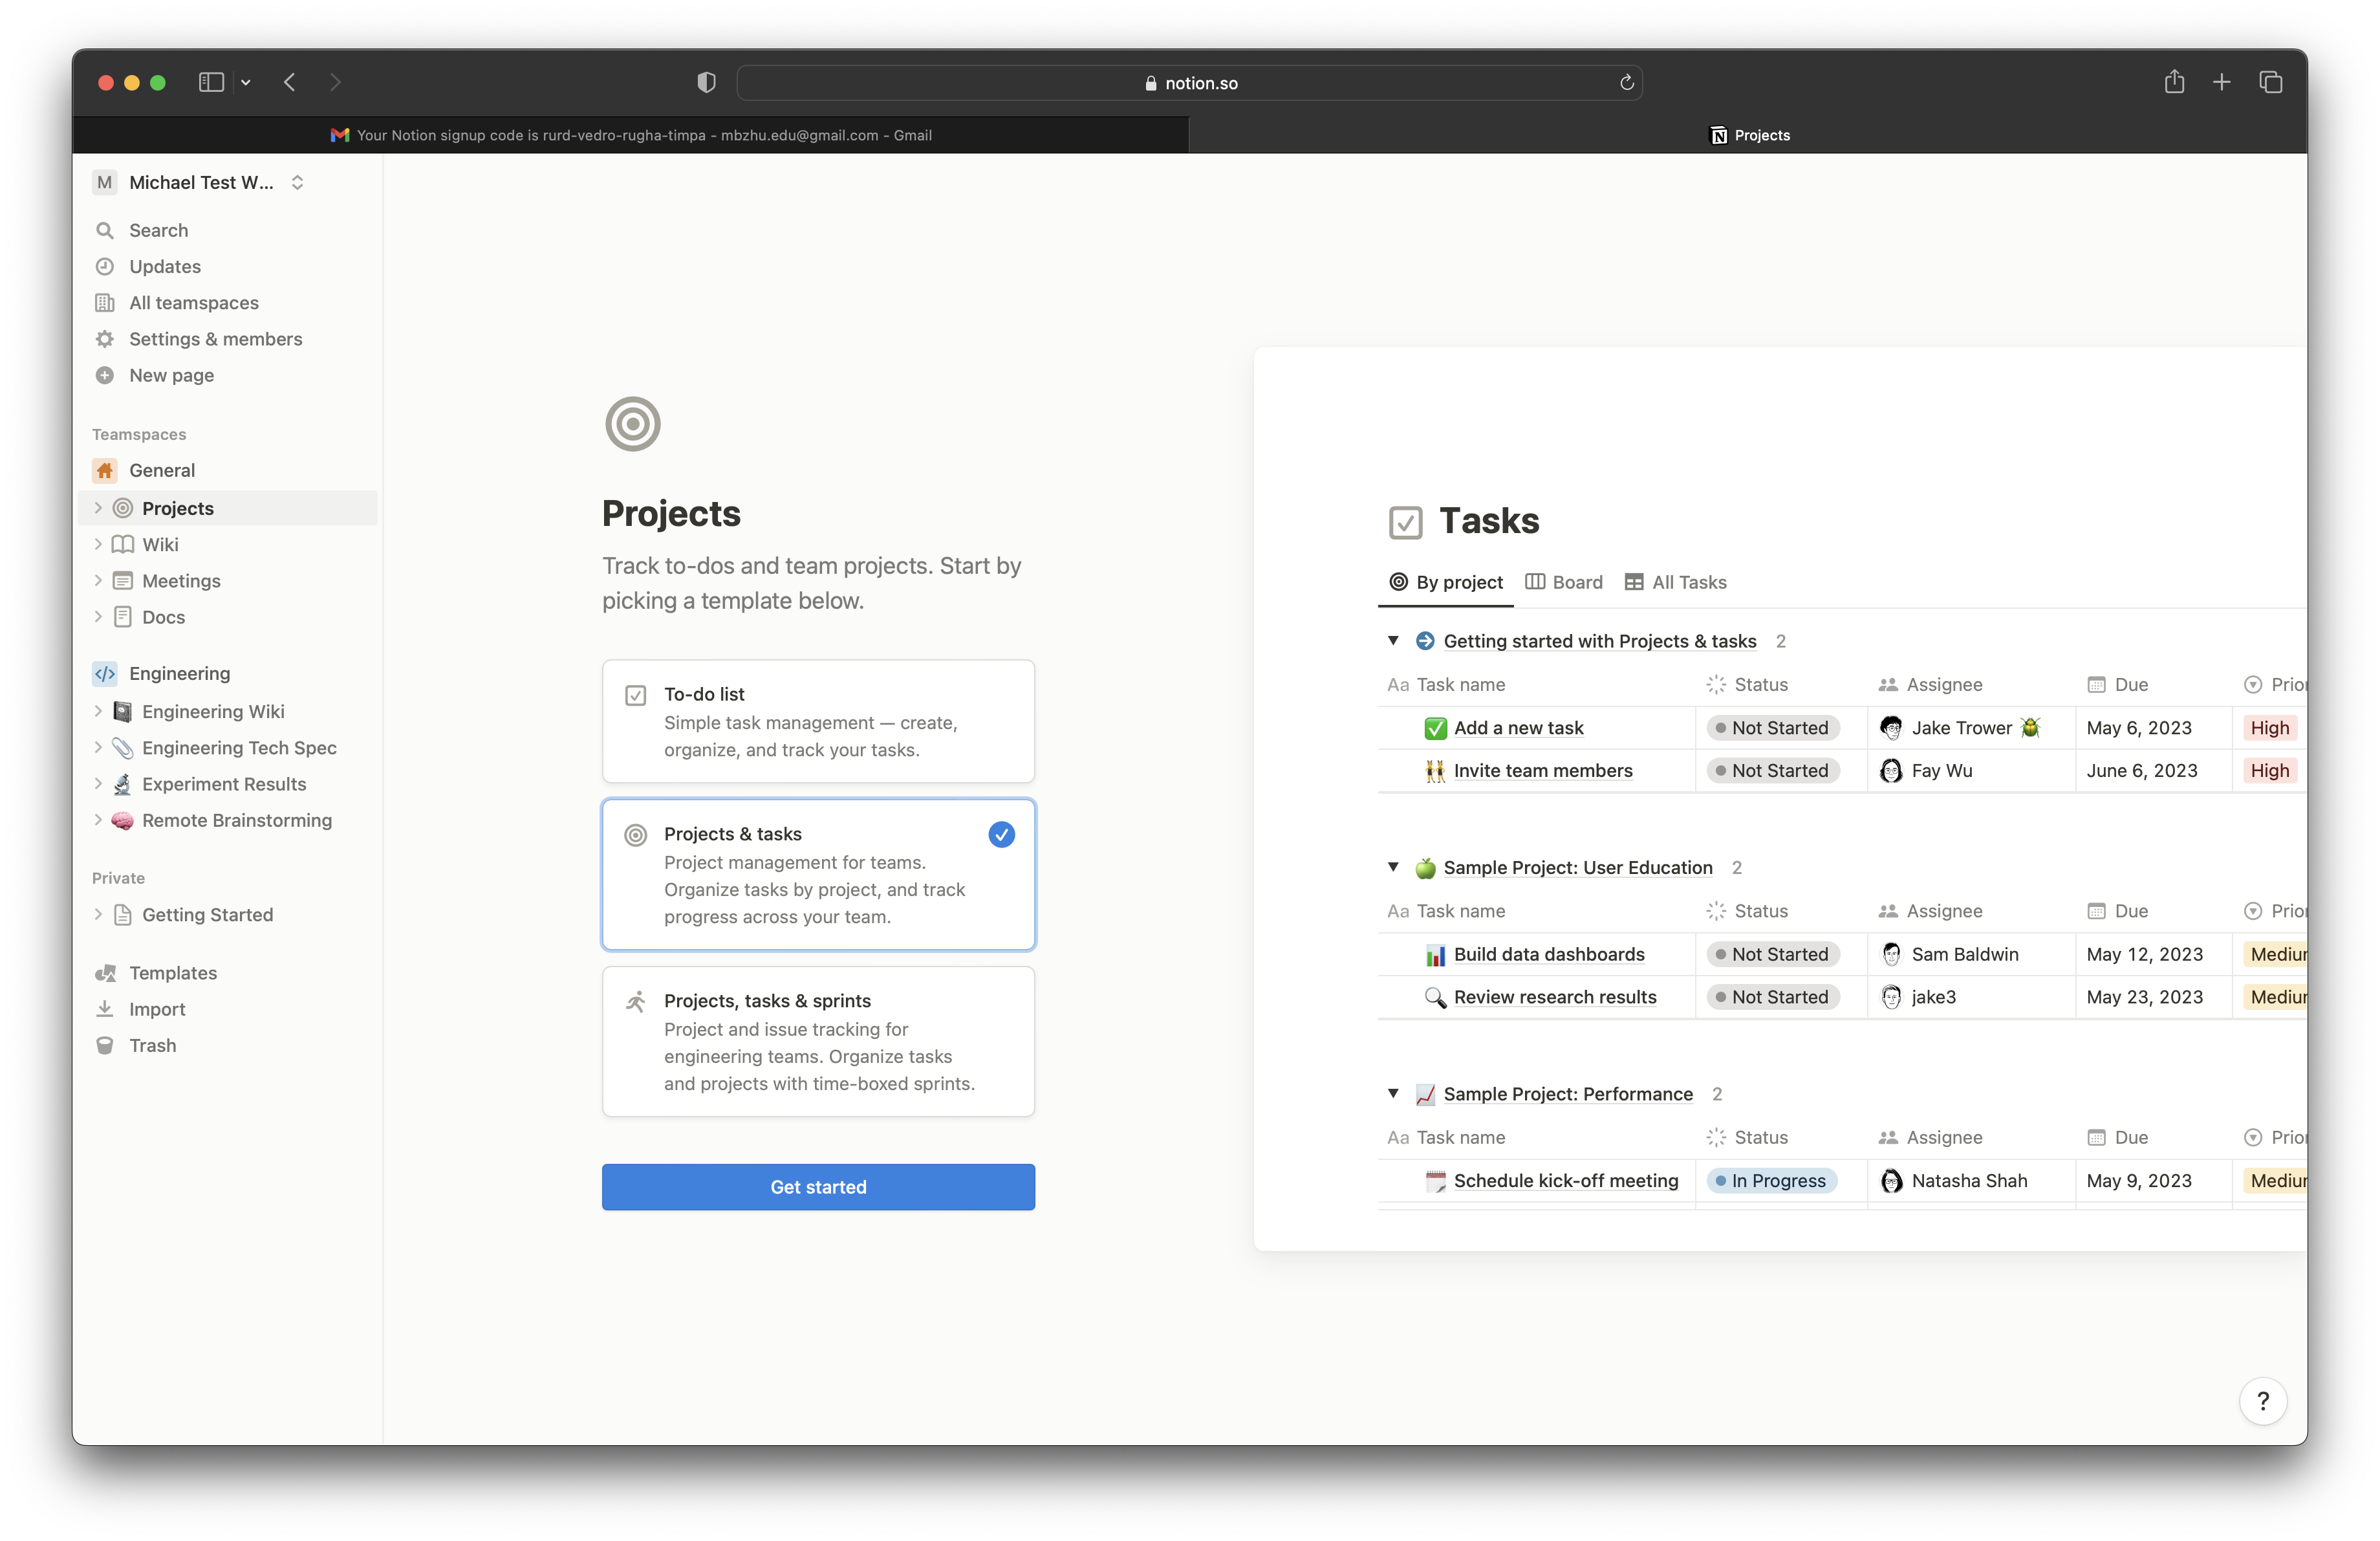Click the Search magnifier icon in sidebar

[104, 230]
